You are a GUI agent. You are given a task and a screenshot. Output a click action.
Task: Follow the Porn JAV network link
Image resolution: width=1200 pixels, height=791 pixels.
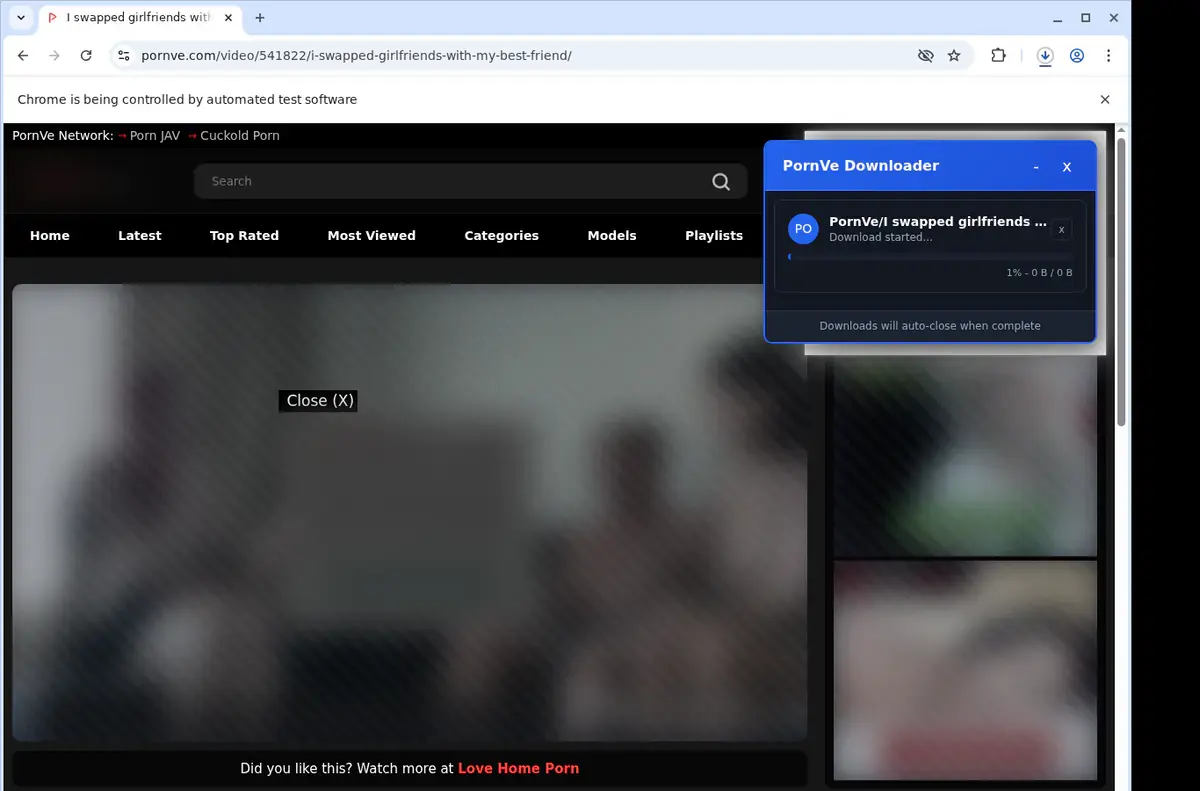pyautogui.click(x=155, y=136)
